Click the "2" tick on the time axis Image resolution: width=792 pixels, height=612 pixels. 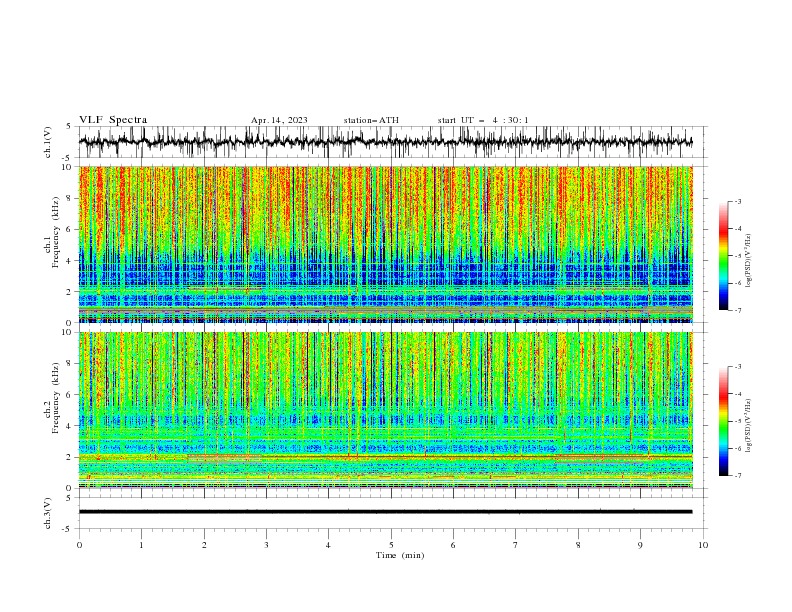pyautogui.click(x=204, y=545)
